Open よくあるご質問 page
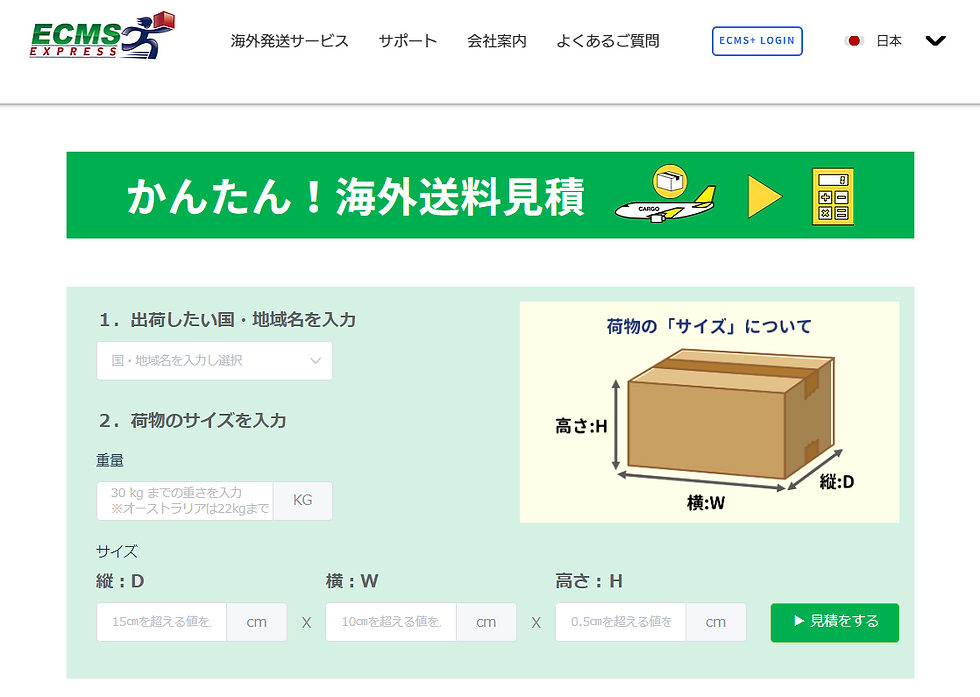This screenshot has width=980, height=697. [608, 41]
